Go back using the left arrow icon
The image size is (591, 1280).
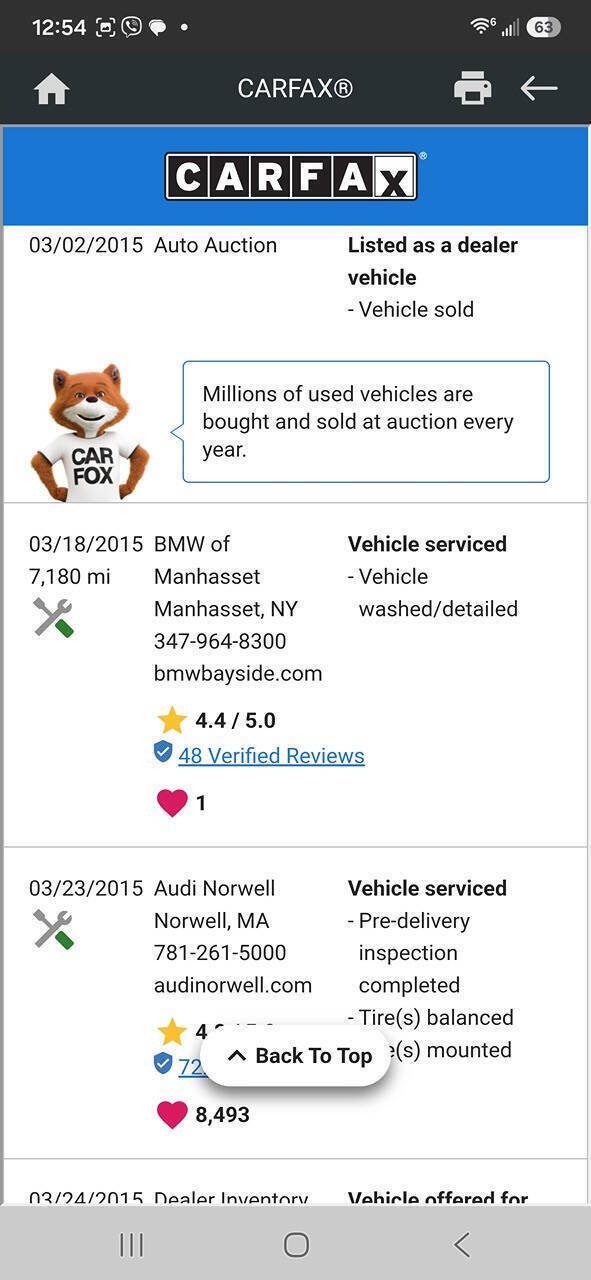pyautogui.click(x=539, y=88)
